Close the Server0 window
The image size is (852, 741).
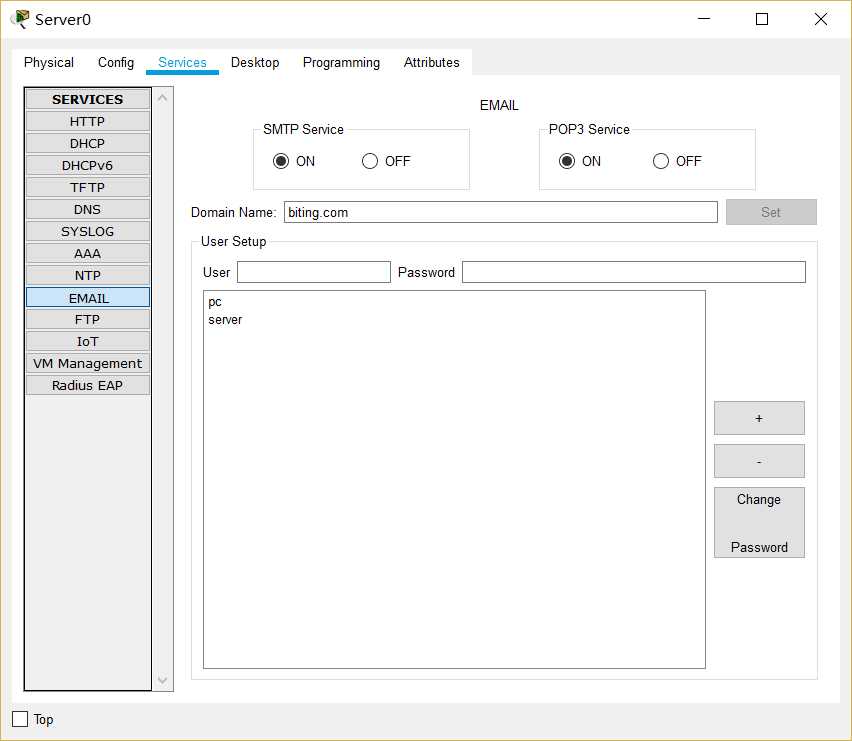click(x=821, y=19)
